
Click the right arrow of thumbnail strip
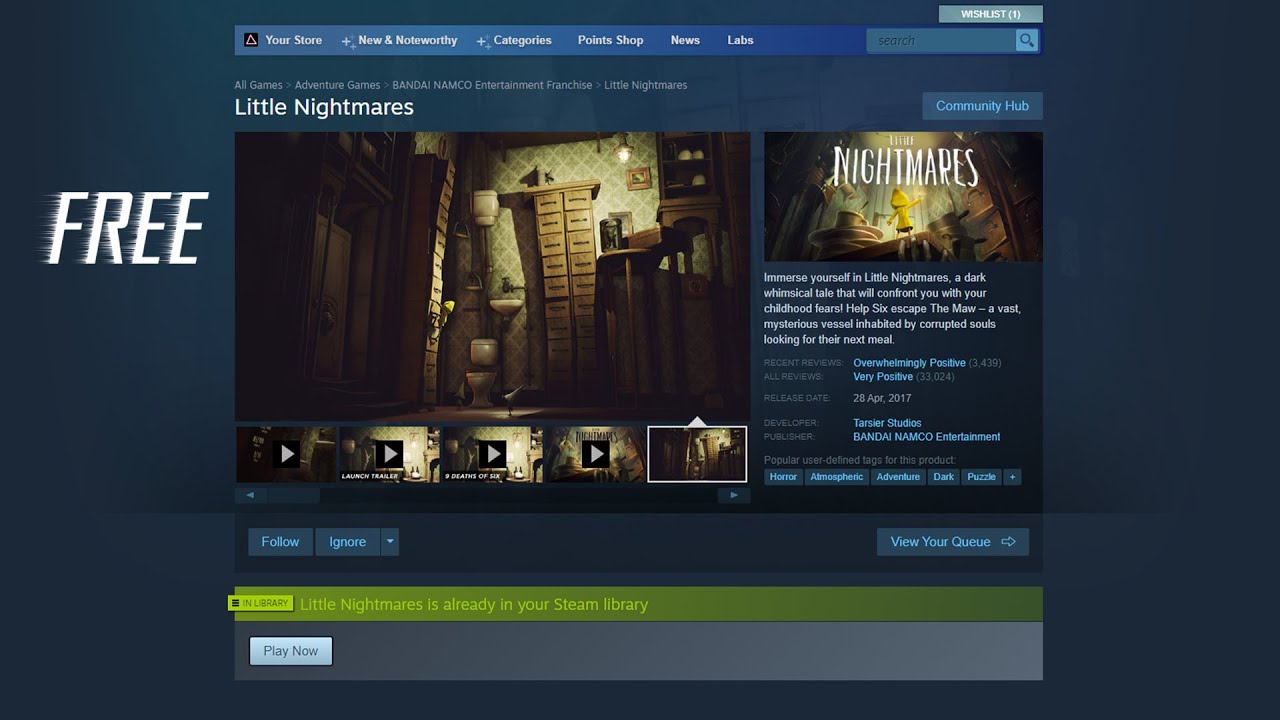(734, 495)
